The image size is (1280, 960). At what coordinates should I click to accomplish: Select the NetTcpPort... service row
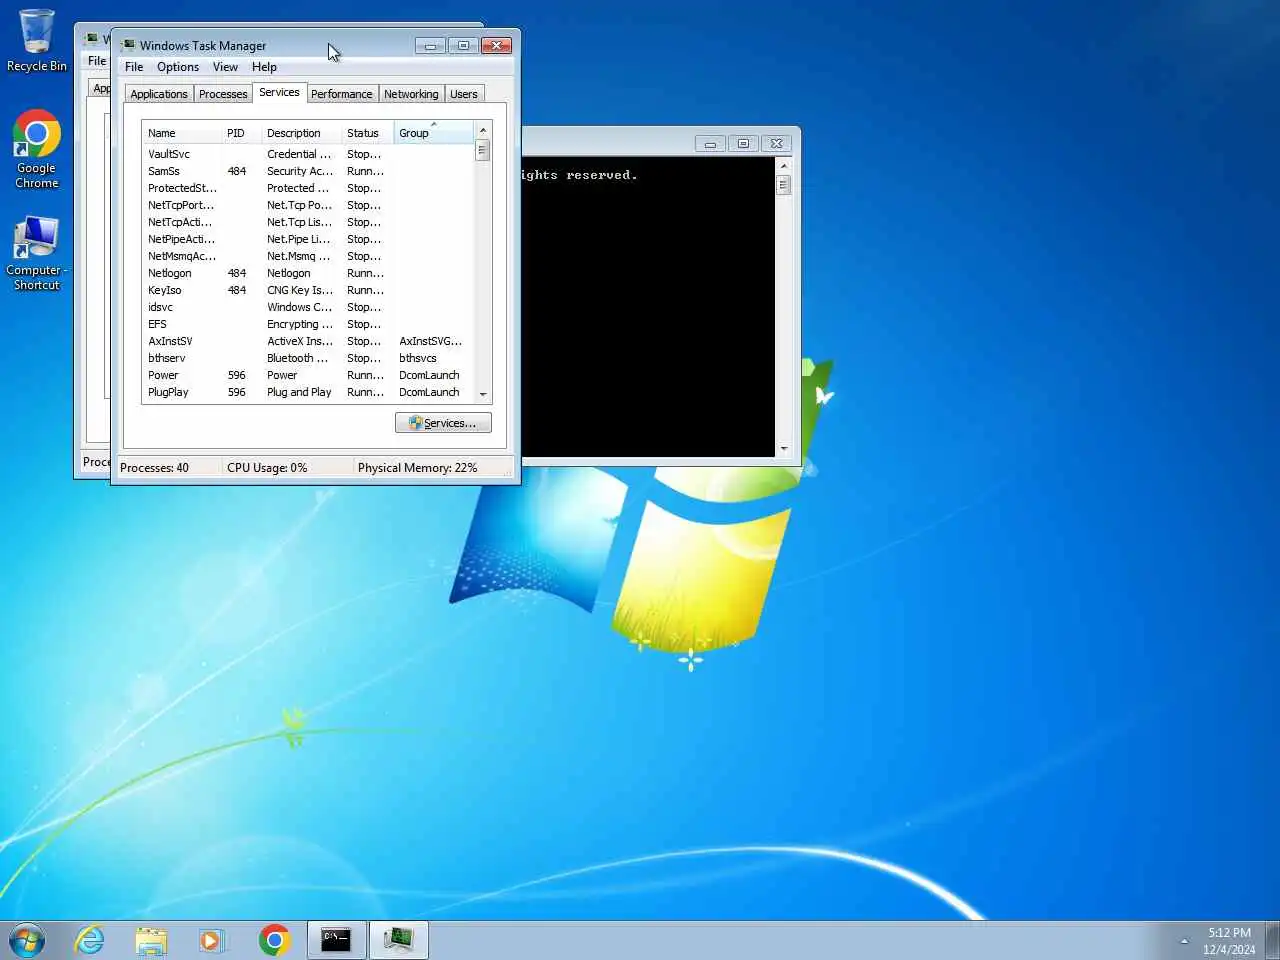[308, 205]
